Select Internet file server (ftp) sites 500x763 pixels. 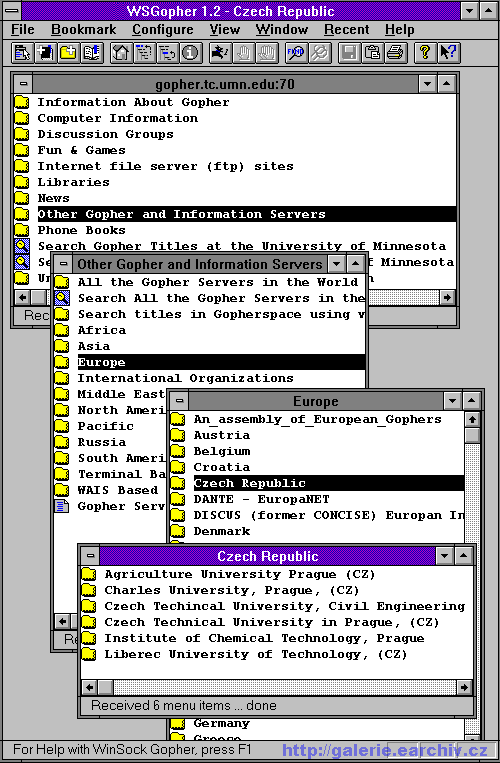point(165,166)
